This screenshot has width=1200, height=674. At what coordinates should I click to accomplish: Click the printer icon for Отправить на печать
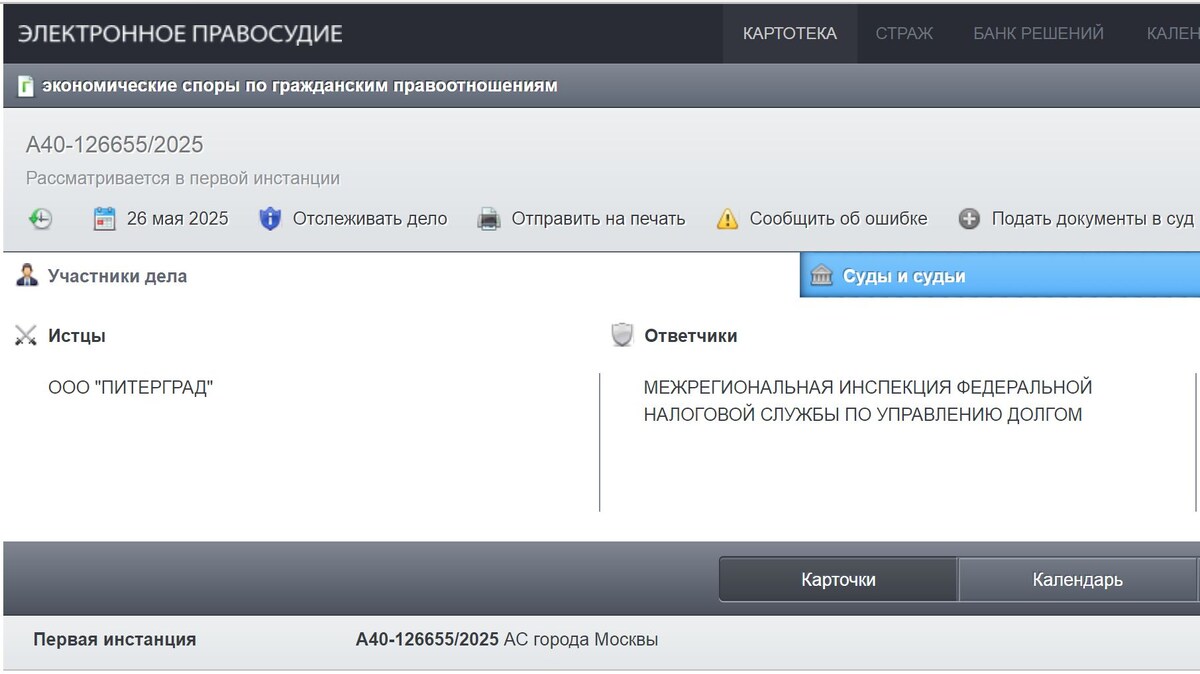pos(488,218)
